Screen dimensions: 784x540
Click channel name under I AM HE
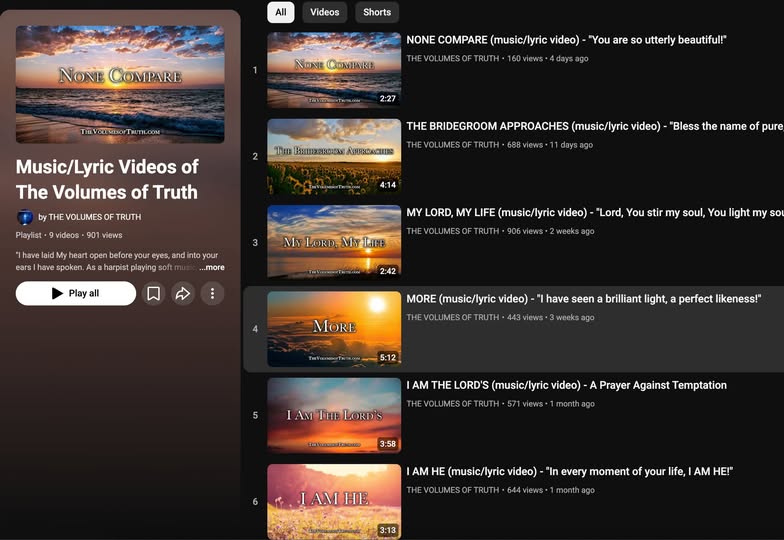[x=452, y=490]
